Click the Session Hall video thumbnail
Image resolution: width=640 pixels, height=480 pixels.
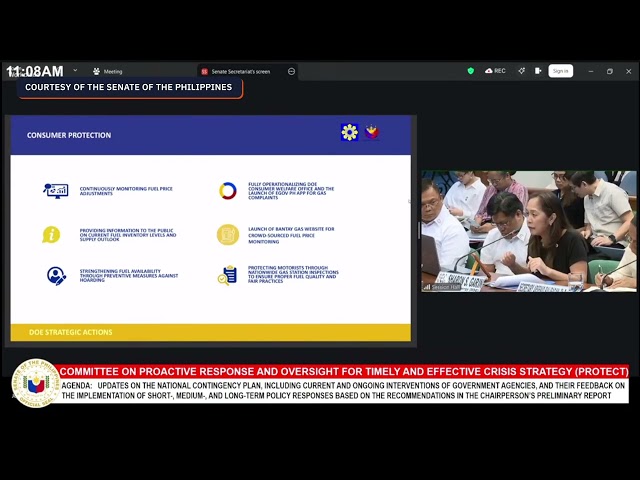(529, 231)
